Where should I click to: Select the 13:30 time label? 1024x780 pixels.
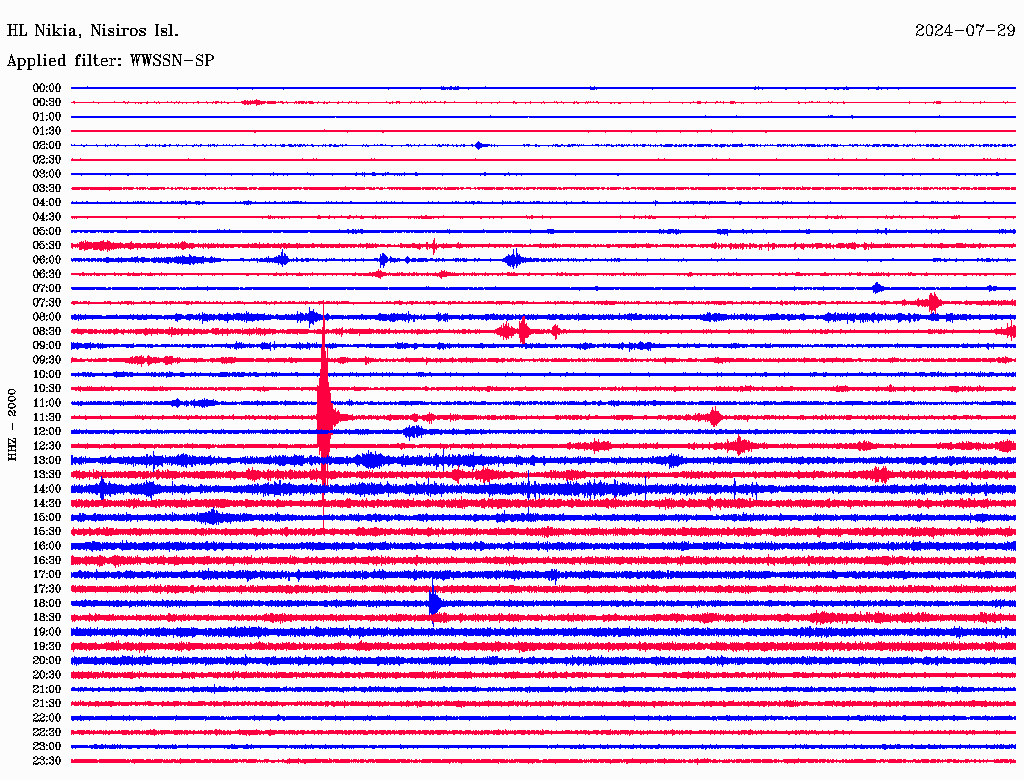coord(47,474)
